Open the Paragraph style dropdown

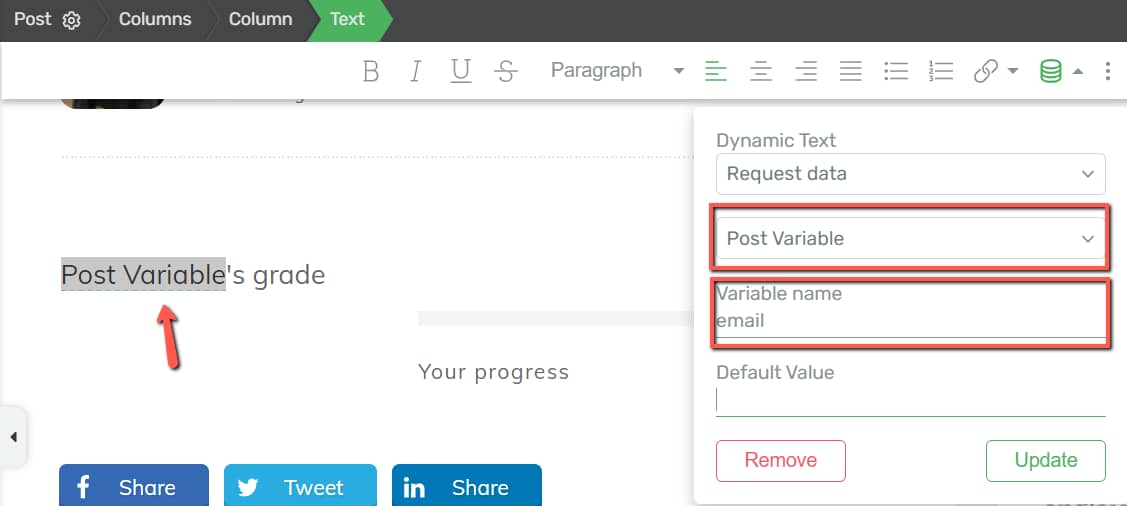click(x=616, y=71)
